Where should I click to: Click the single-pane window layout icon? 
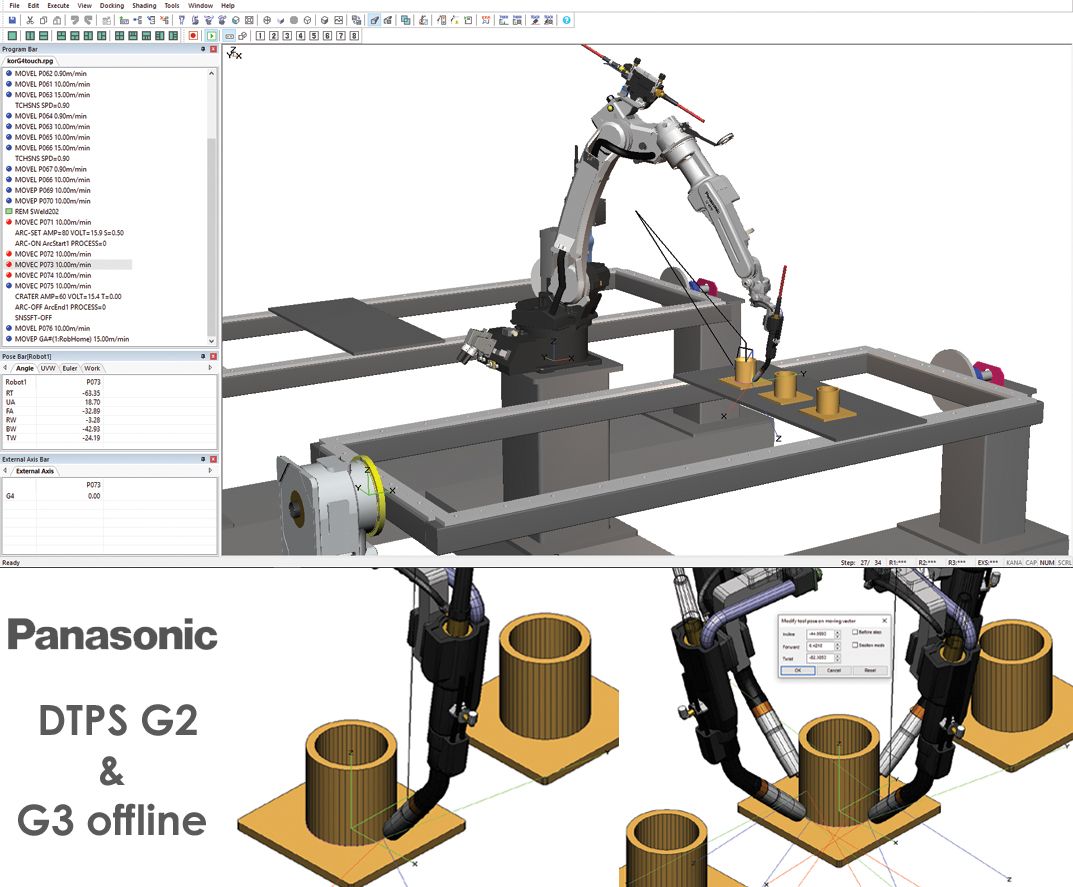pyautogui.click(x=12, y=36)
